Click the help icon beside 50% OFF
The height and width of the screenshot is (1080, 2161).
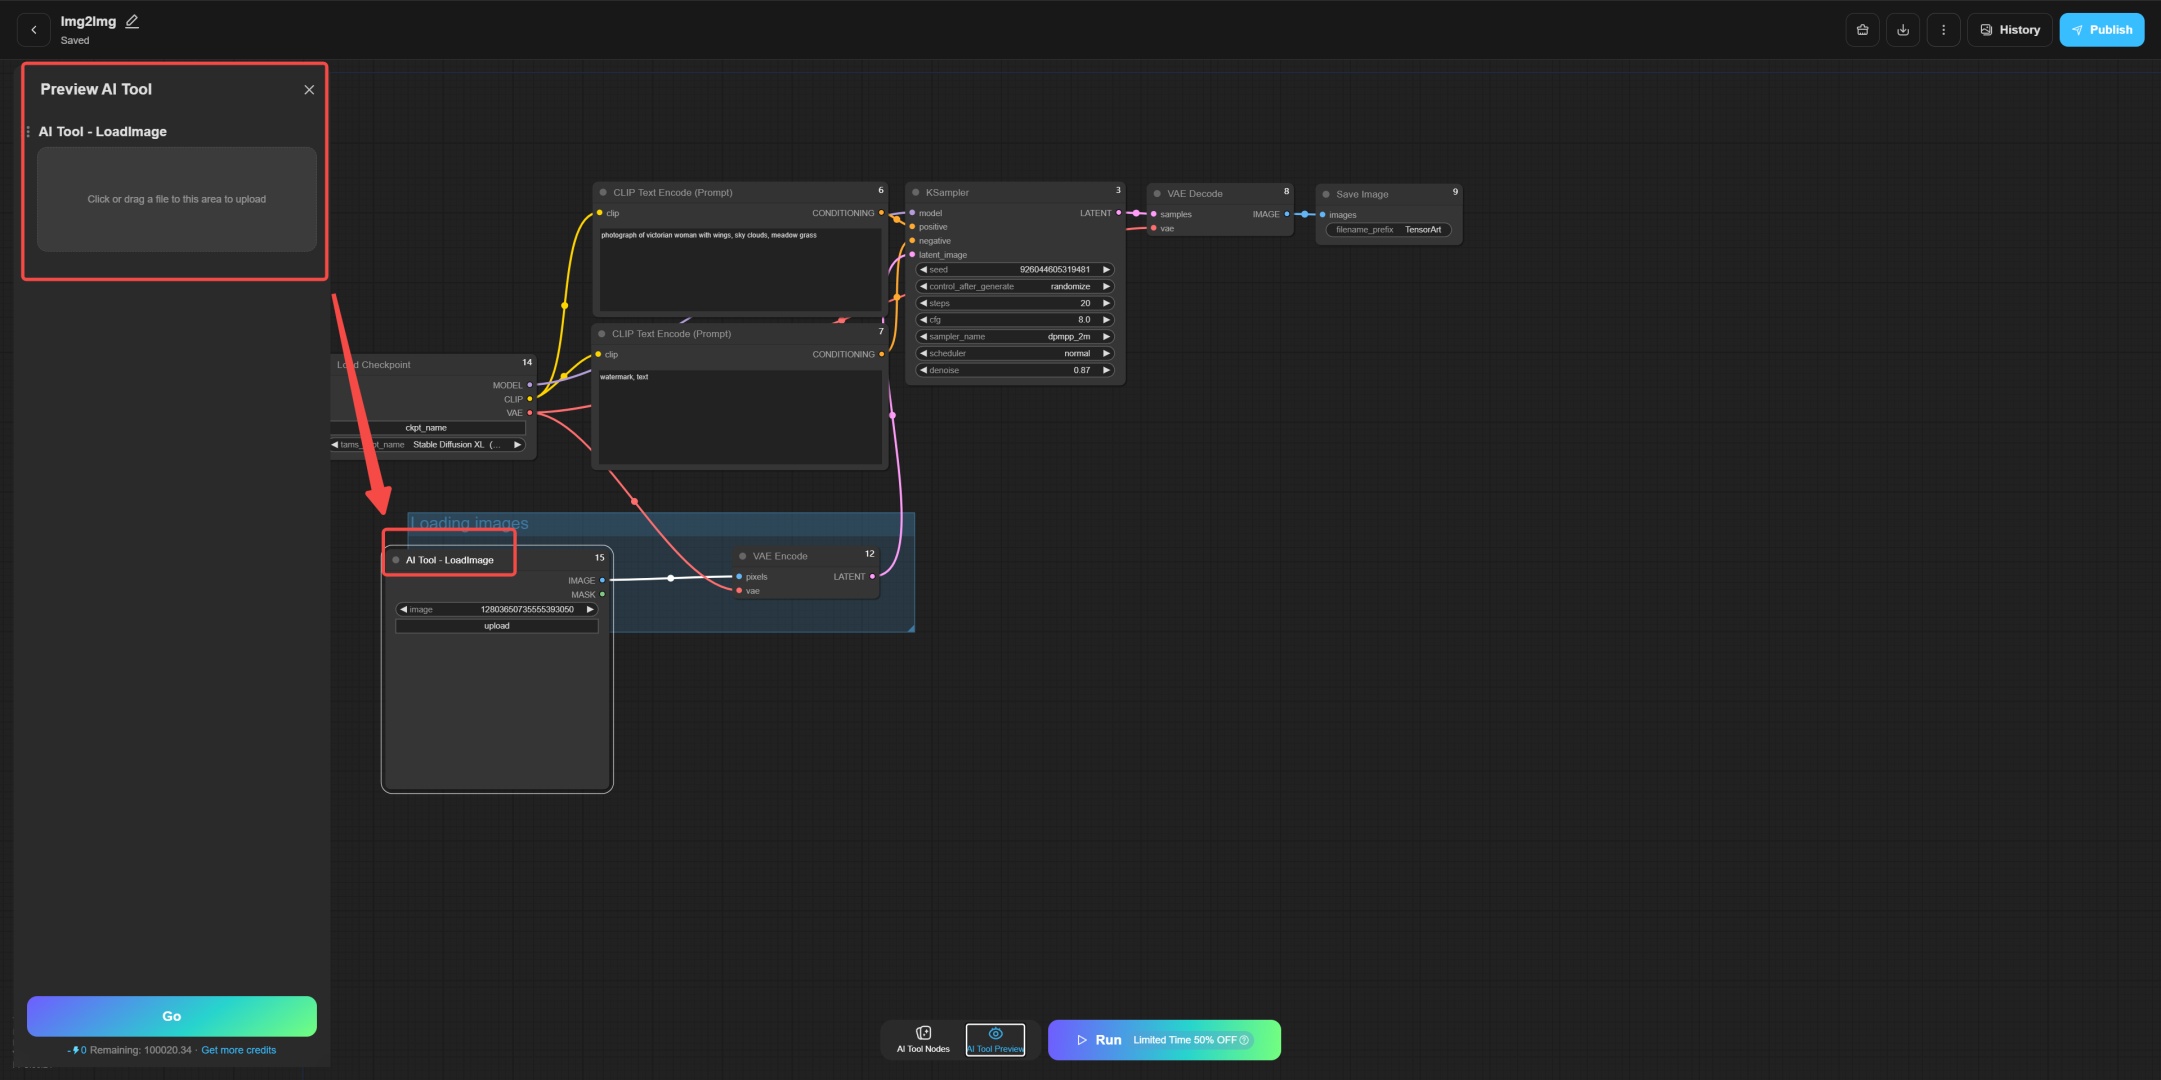point(1244,1040)
